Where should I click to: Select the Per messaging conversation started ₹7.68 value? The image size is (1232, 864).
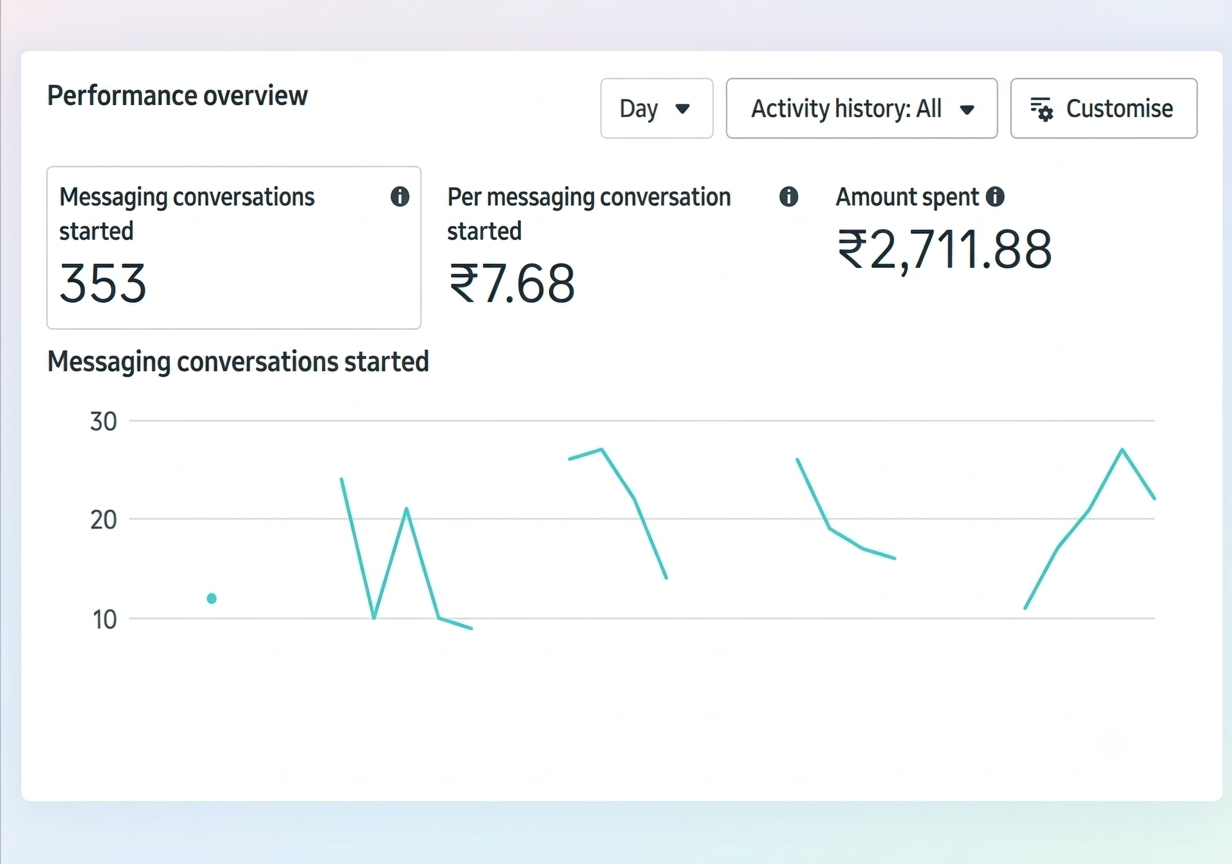(x=512, y=284)
